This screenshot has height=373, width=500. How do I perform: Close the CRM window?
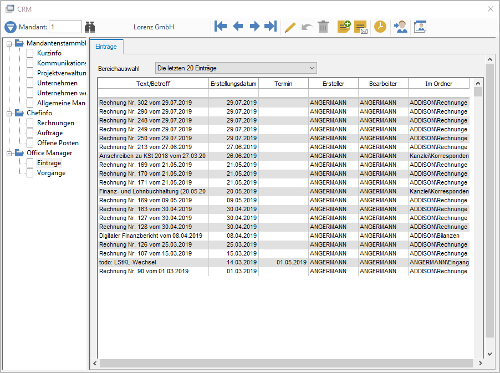490,9
